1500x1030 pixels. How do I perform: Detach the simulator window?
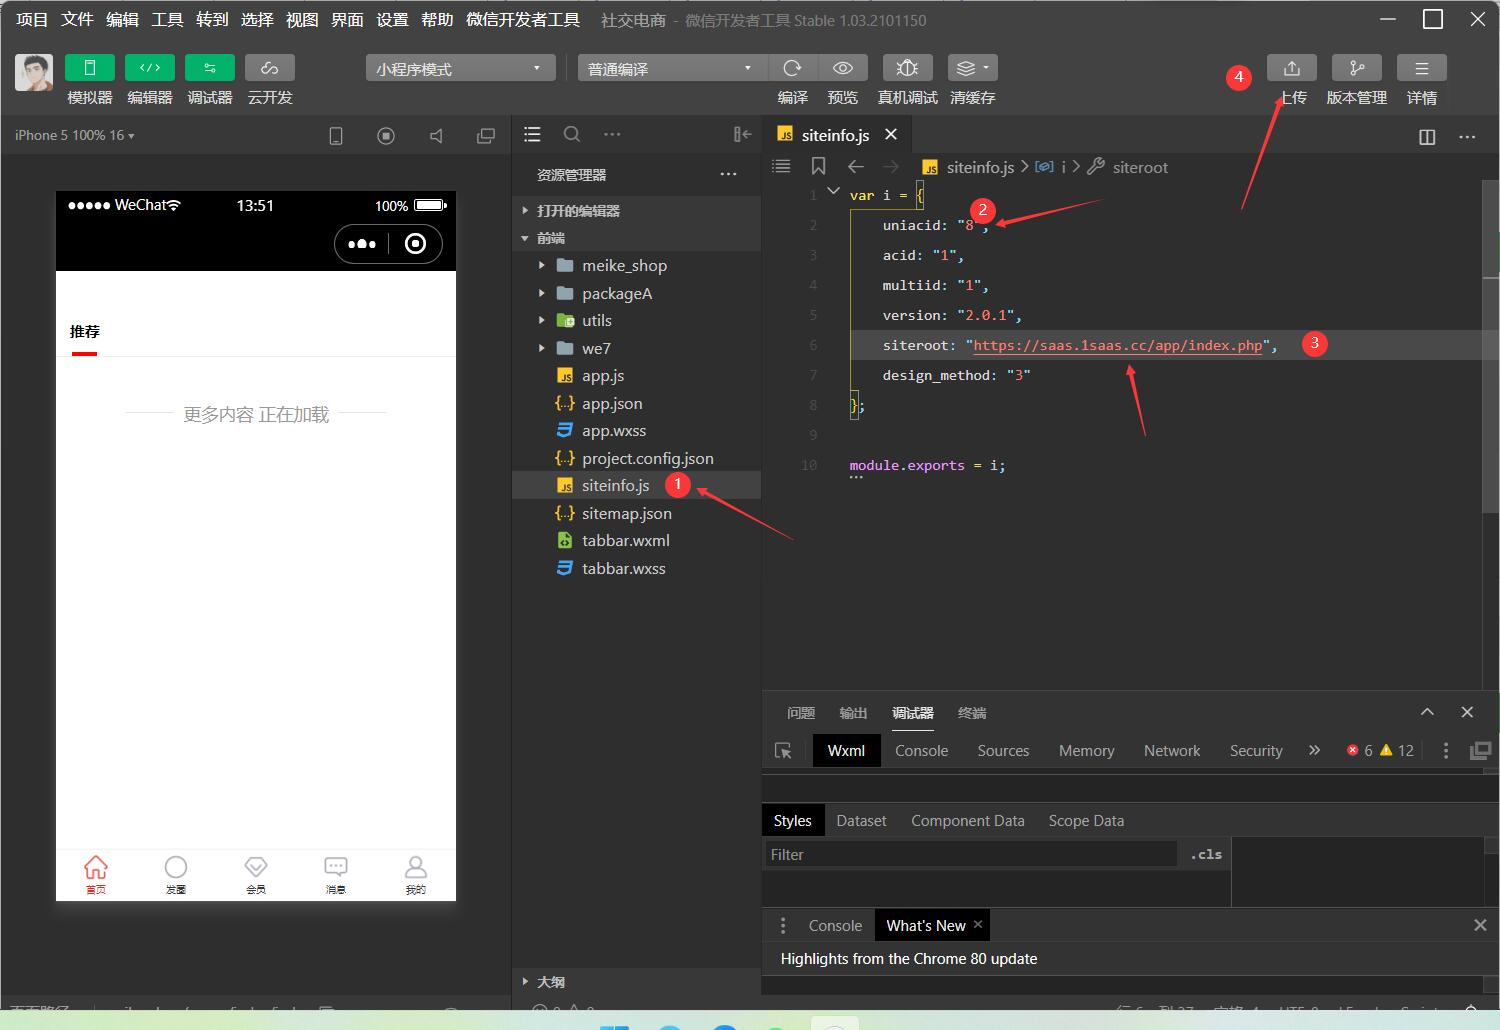(x=486, y=136)
